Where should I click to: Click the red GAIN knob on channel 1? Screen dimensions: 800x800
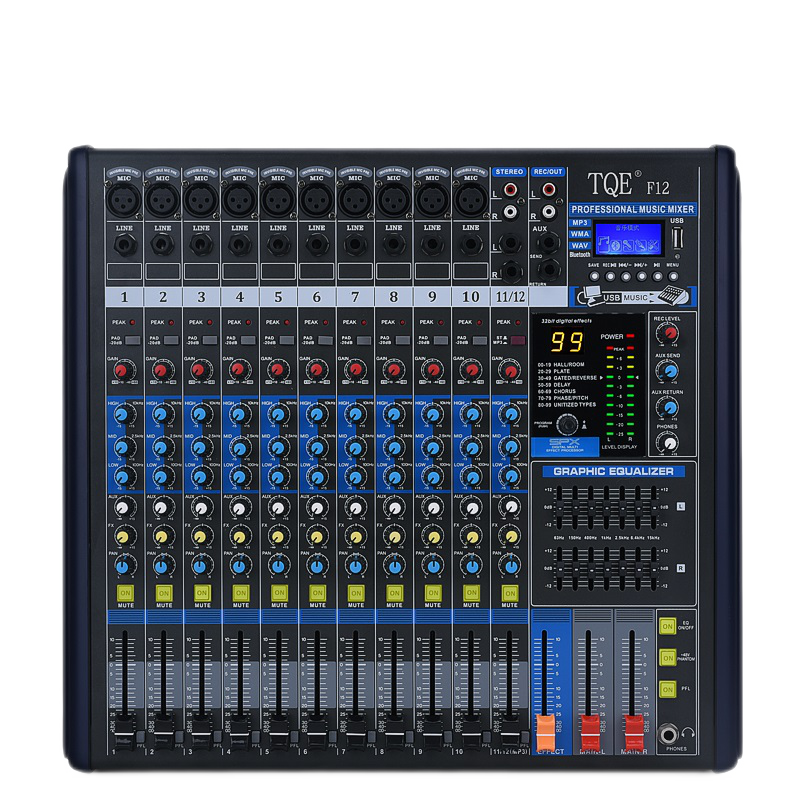pyautogui.click(x=122, y=370)
